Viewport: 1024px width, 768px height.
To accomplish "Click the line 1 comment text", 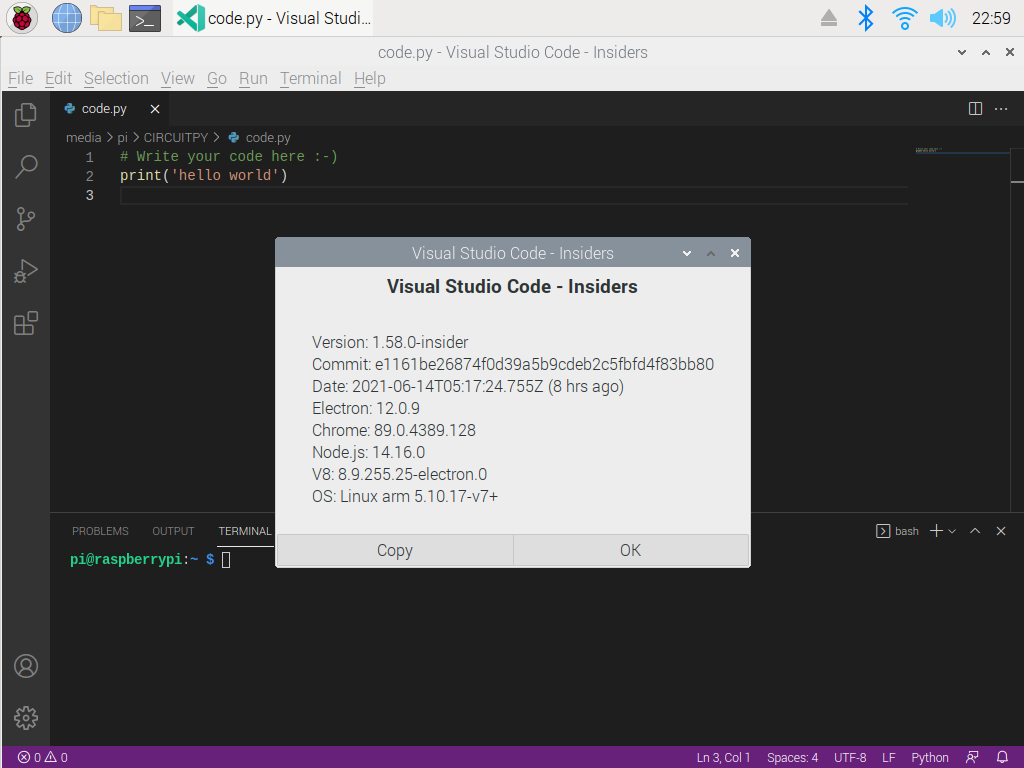I will 229,156.
